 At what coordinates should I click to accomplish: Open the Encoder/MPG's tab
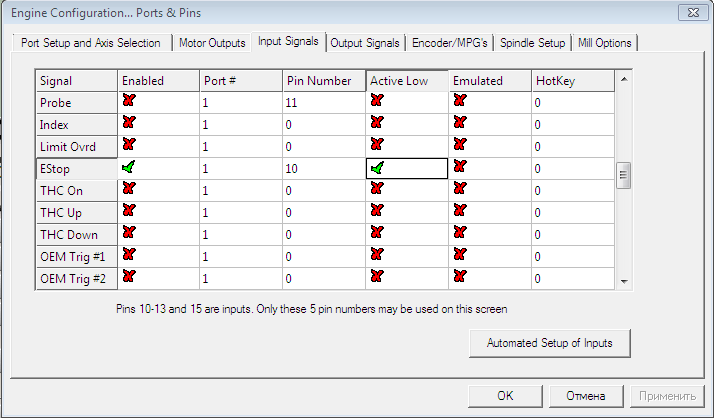450,43
